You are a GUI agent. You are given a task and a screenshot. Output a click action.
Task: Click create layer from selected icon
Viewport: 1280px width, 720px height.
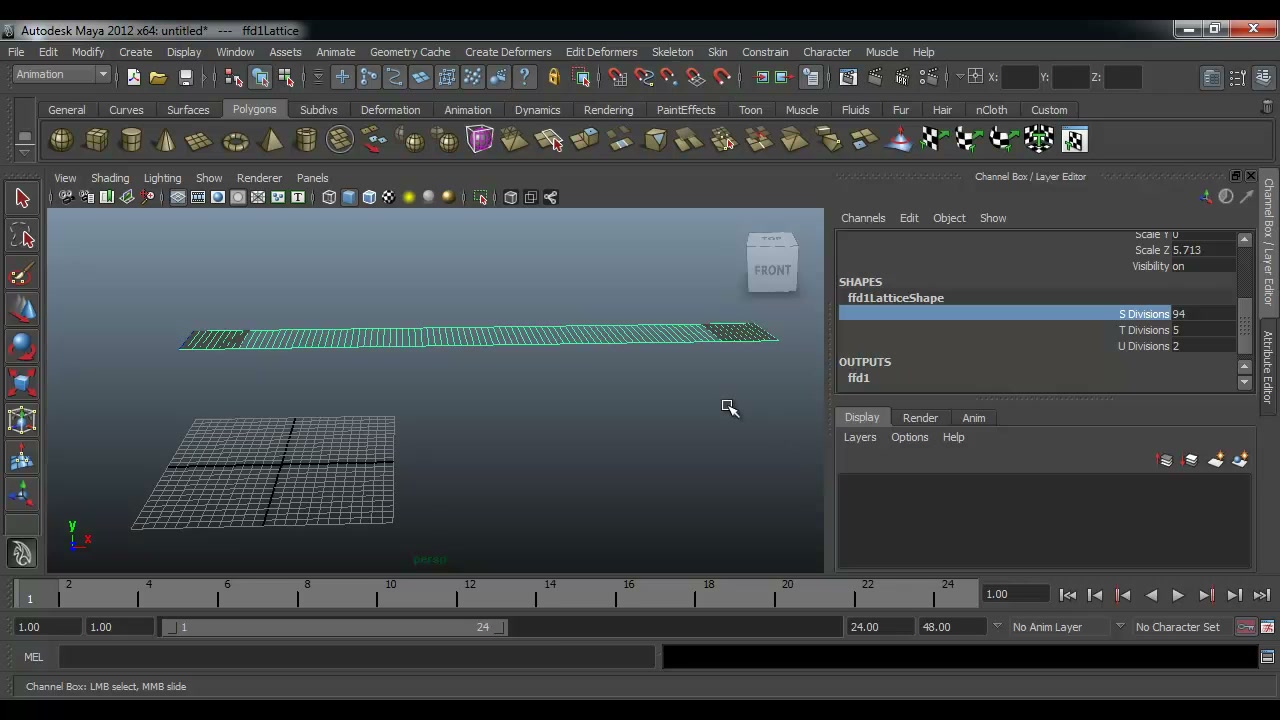pyautogui.click(x=1240, y=460)
